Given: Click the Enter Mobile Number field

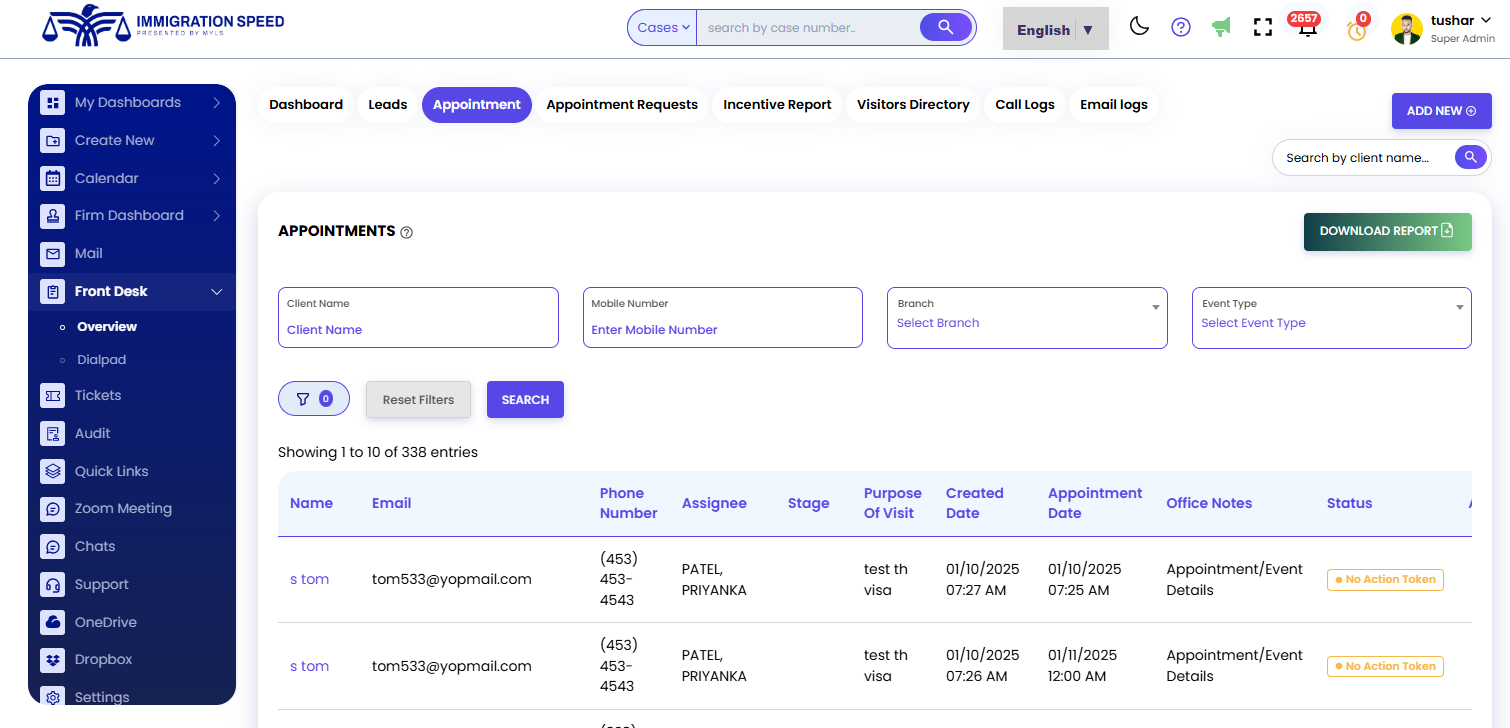Looking at the screenshot, I should point(722,329).
